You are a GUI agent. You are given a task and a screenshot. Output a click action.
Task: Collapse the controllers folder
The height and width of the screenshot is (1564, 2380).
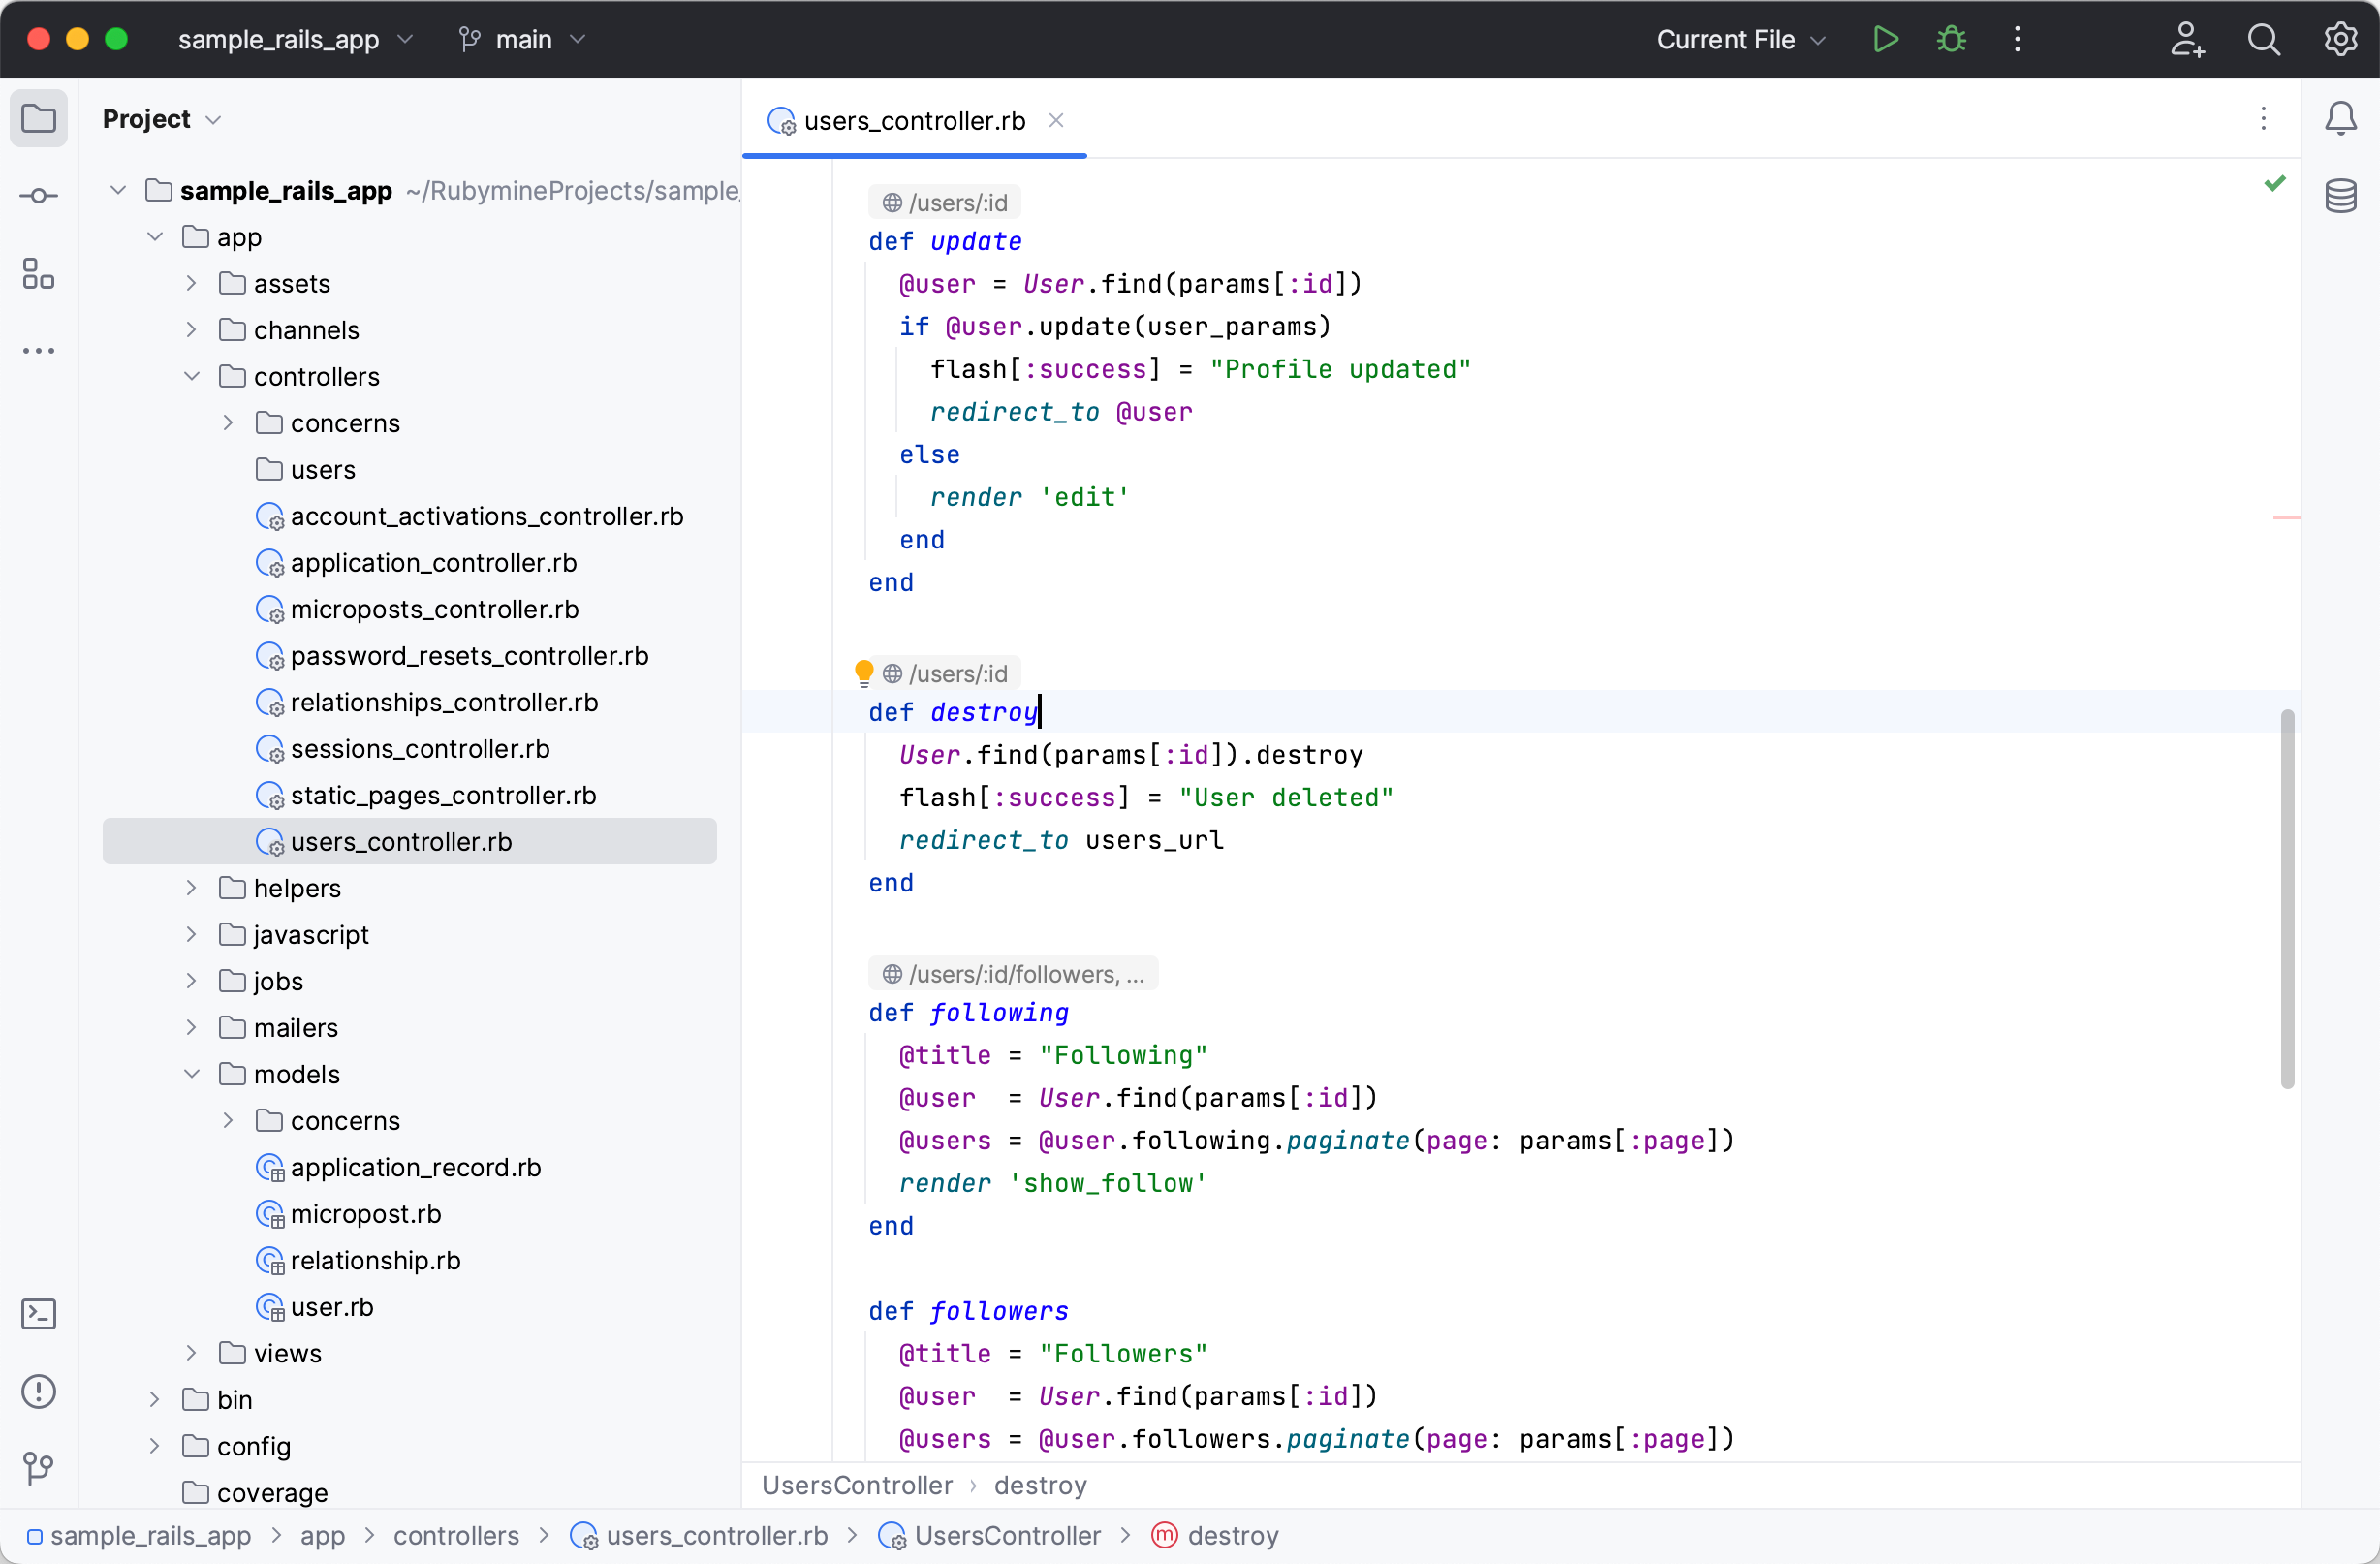click(192, 377)
